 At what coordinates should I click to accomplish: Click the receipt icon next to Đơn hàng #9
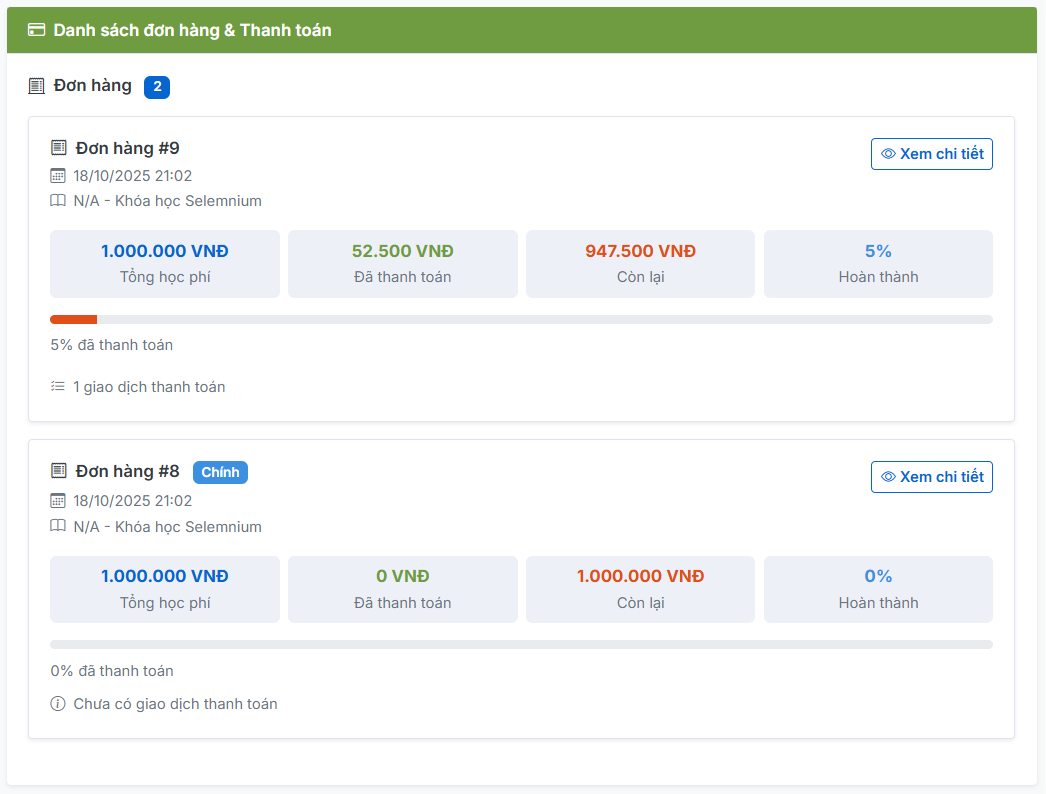pyautogui.click(x=59, y=148)
